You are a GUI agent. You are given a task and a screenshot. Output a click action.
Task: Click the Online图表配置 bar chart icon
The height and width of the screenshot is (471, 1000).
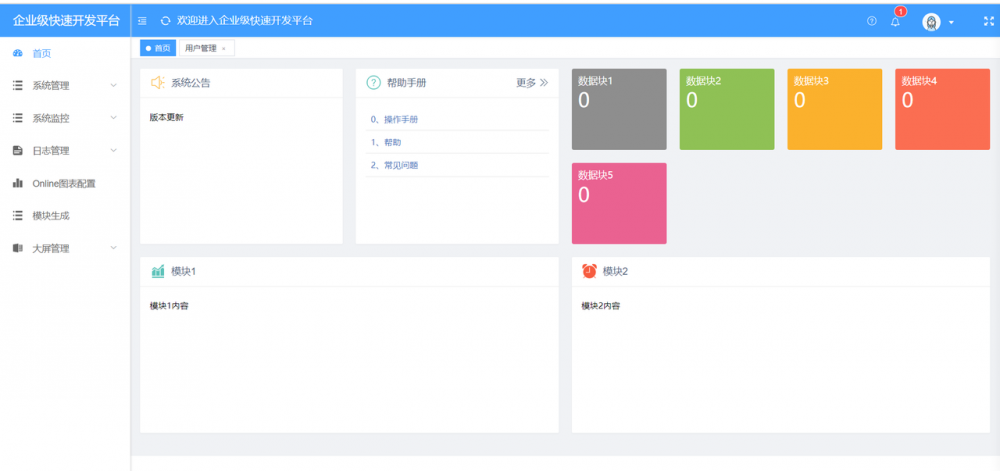point(18,183)
